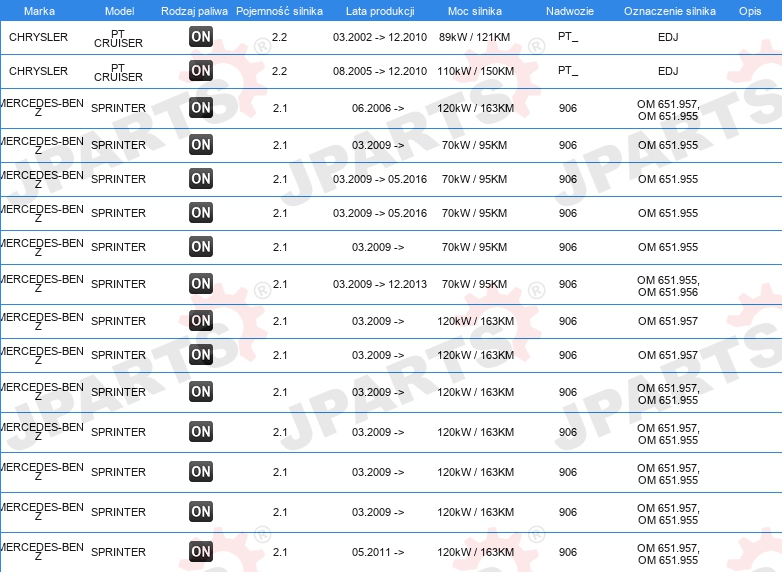The image size is (782, 572).
Task: Select 2.1 in the 03.2009 -> 12.2013 row
Action: (280, 284)
